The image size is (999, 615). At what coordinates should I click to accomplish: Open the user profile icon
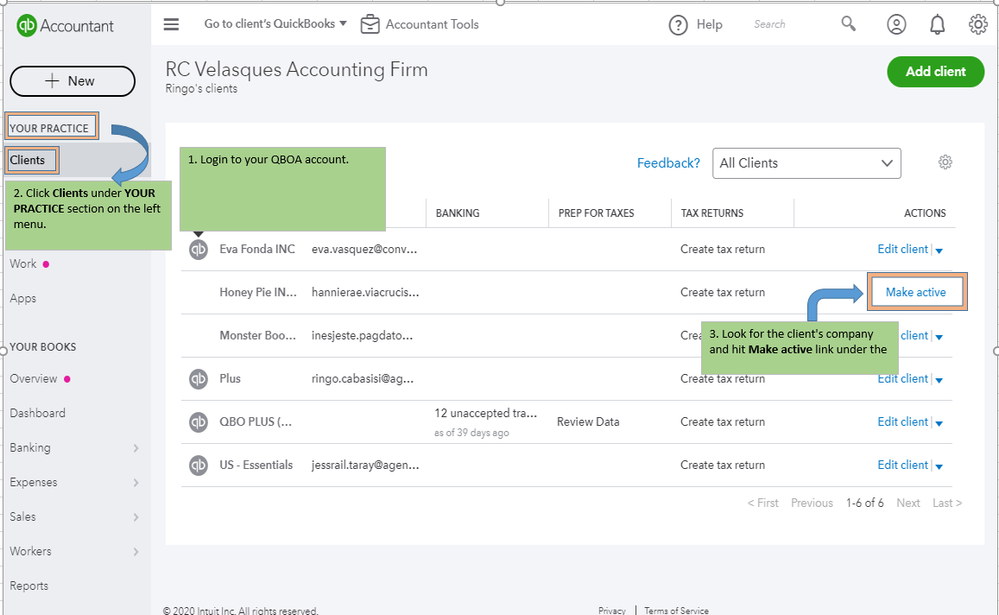tap(896, 24)
